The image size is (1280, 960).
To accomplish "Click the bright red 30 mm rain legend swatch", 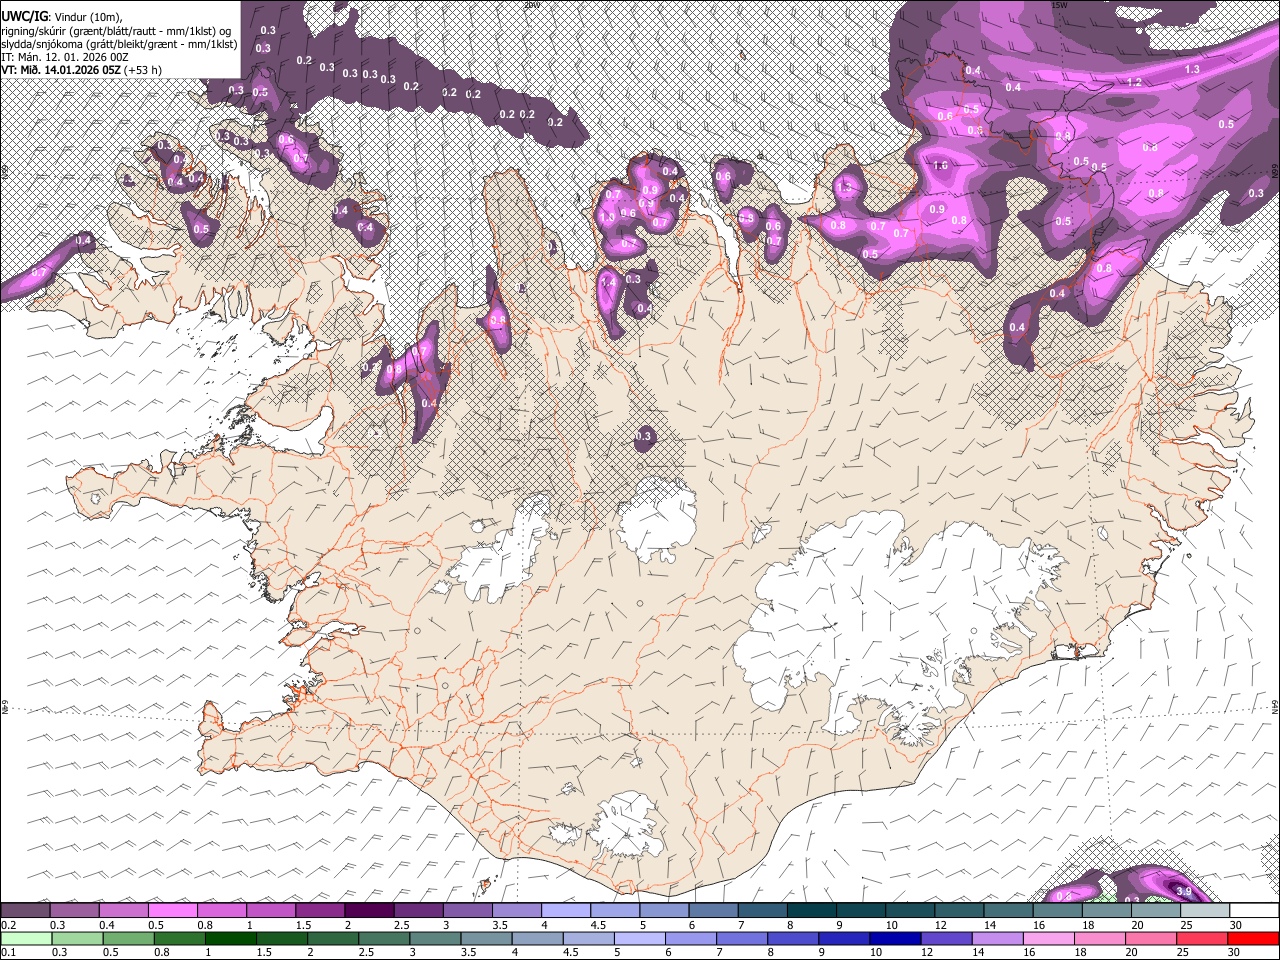I will pos(1253,939).
